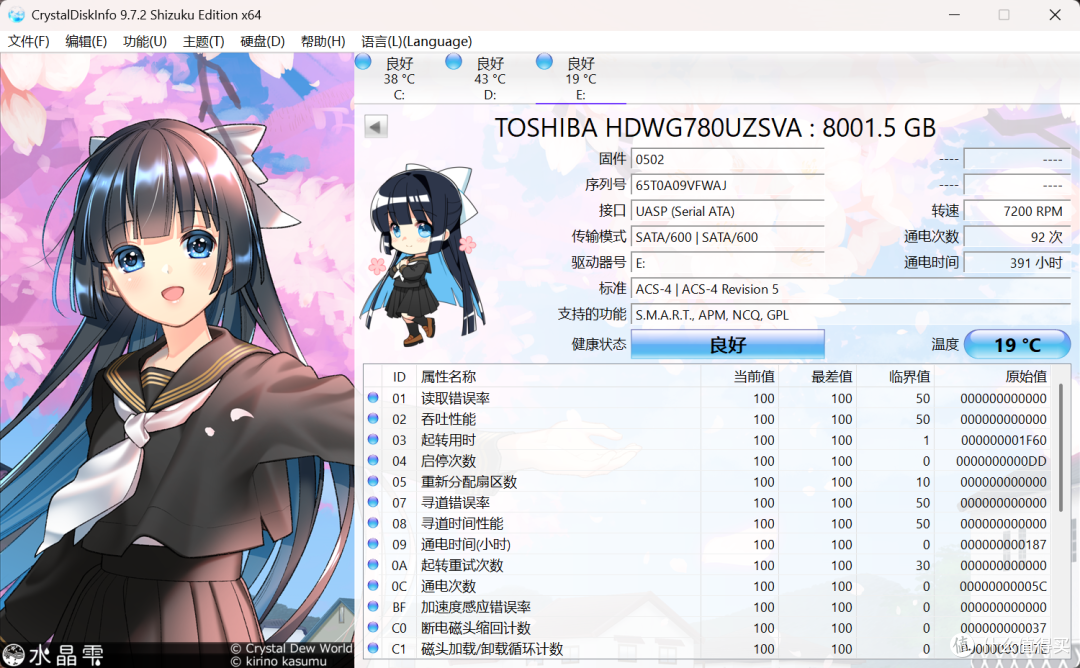Click the raw value 0000000000DD

point(1001,461)
